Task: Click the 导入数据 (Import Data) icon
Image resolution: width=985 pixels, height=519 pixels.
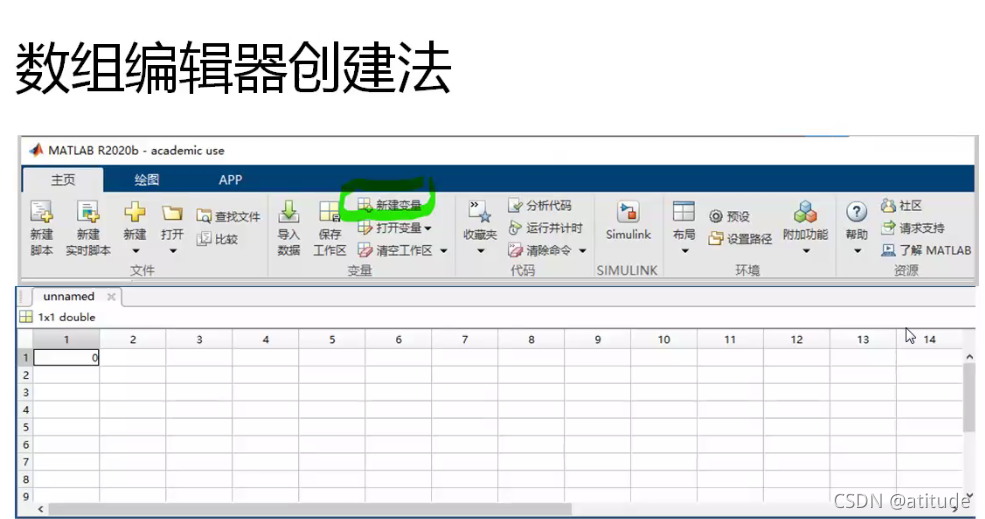Action: point(289,212)
